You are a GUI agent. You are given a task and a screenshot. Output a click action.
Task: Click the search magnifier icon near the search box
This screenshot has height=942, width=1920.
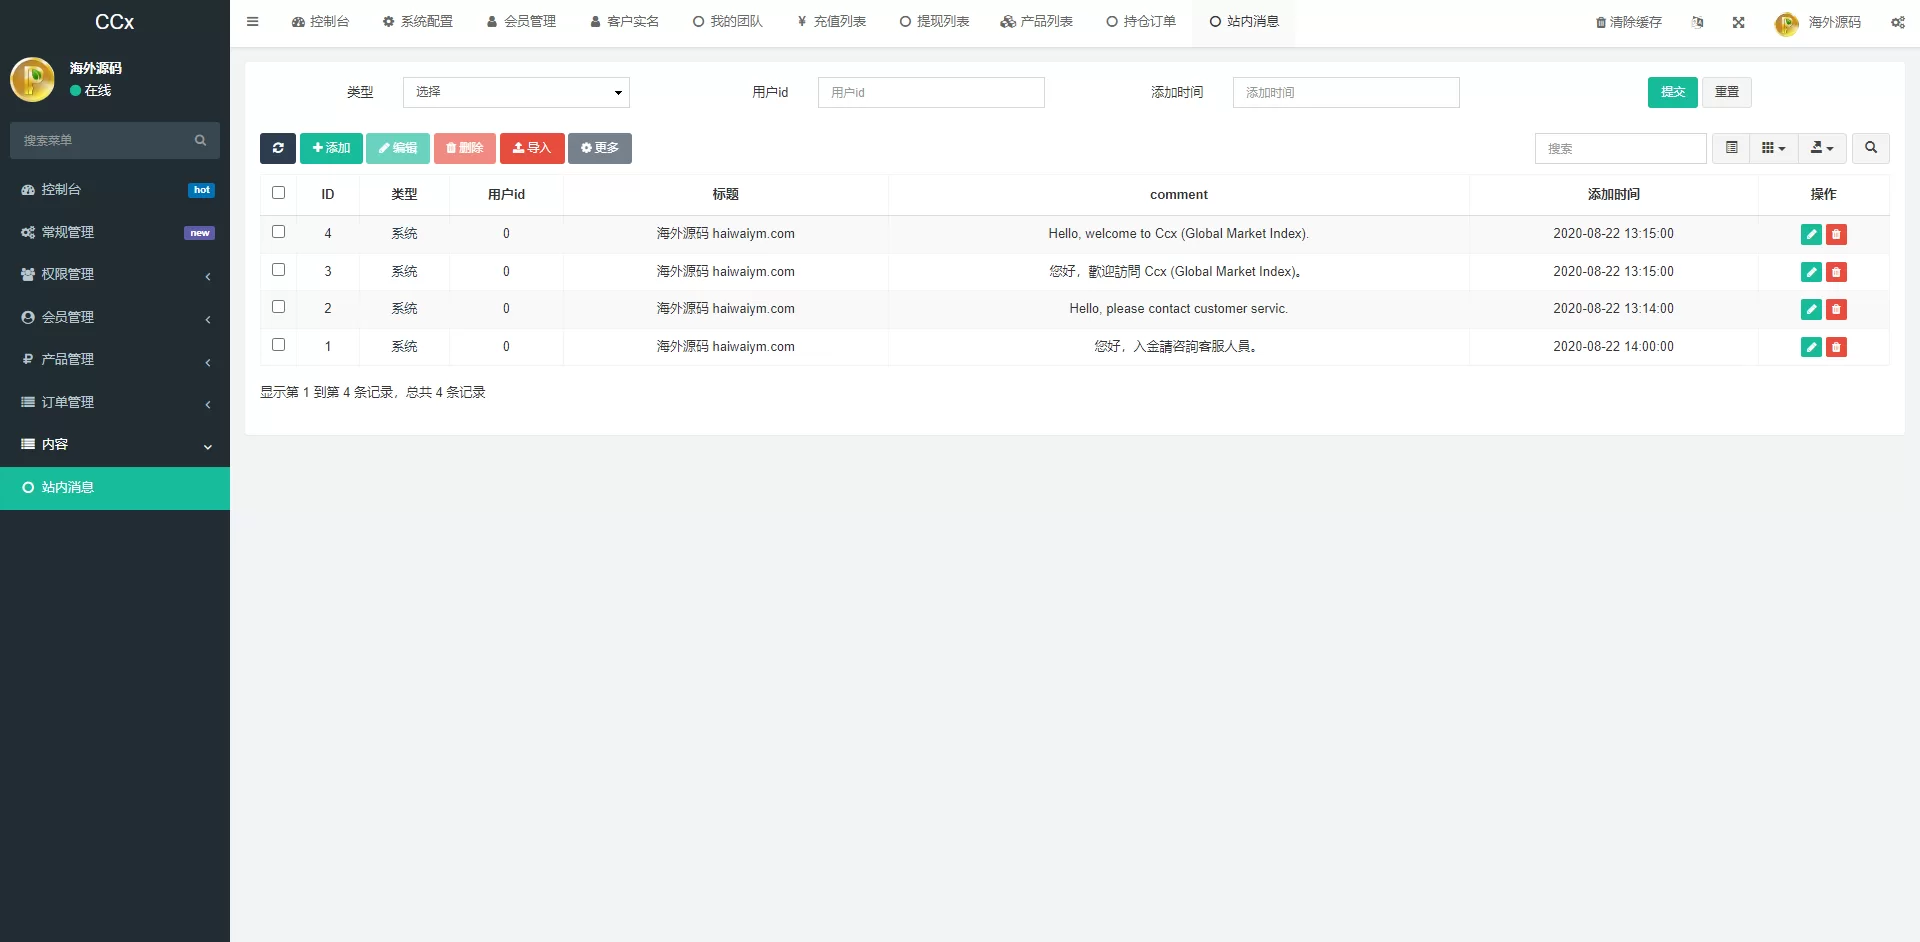coord(1871,148)
